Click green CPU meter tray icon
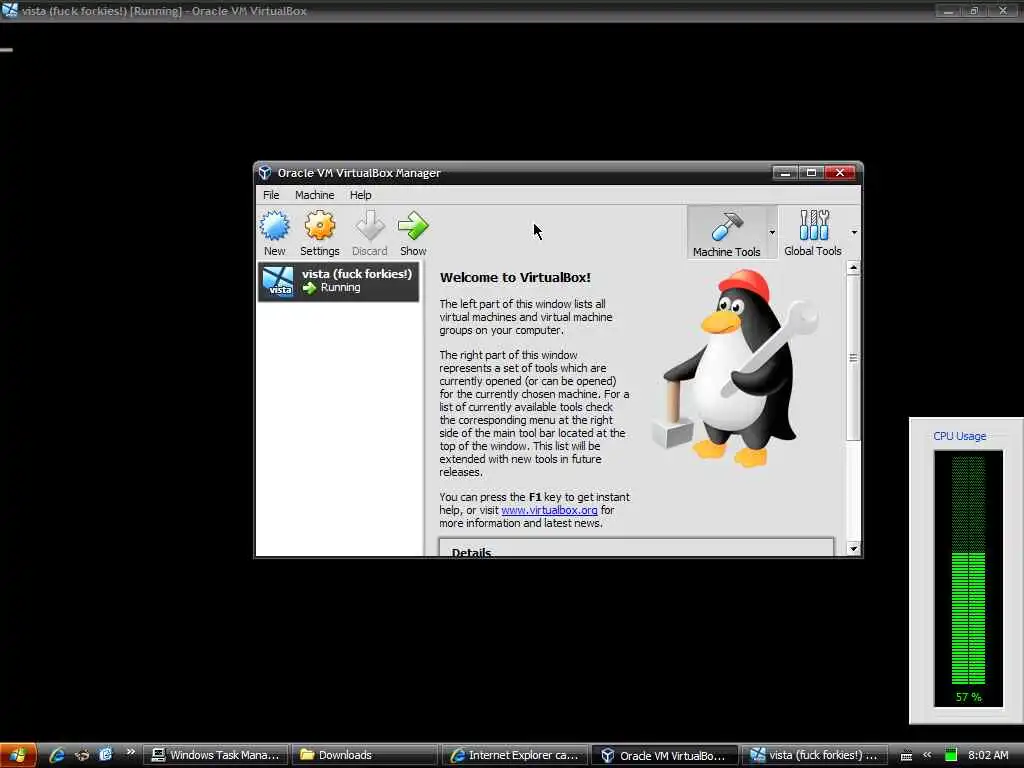 [x=951, y=755]
